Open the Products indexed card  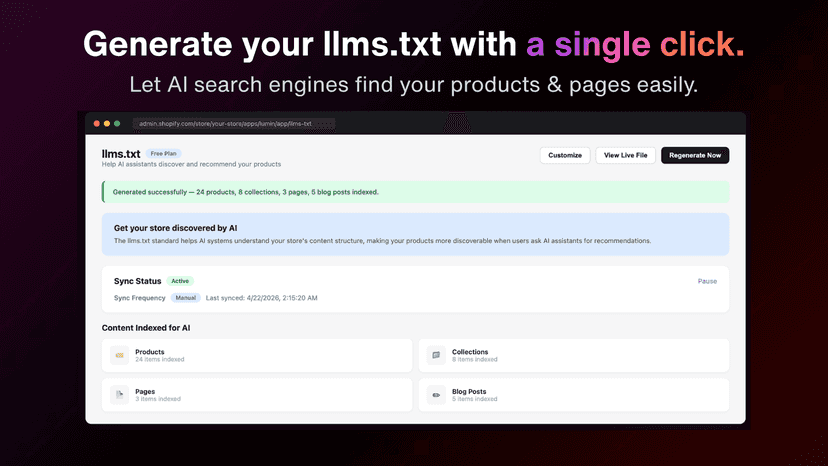click(257, 356)
